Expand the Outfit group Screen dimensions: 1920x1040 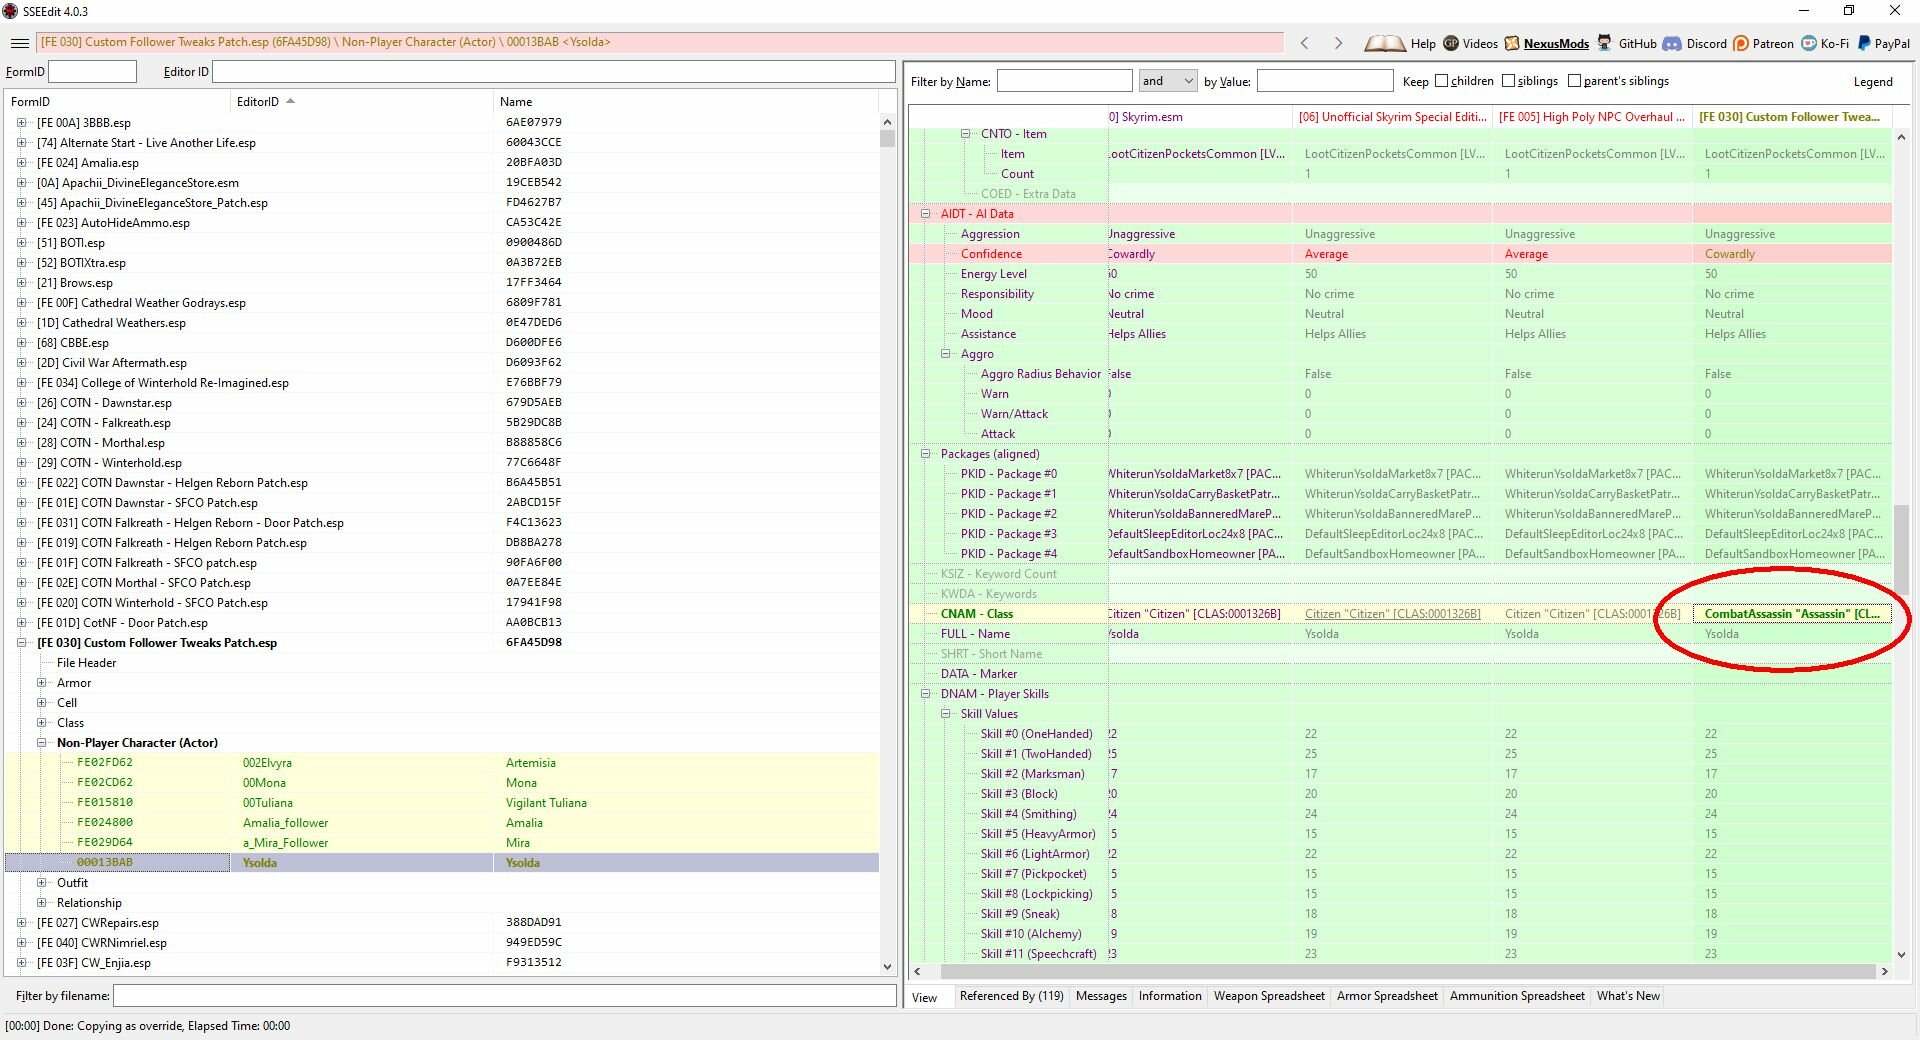42,882
